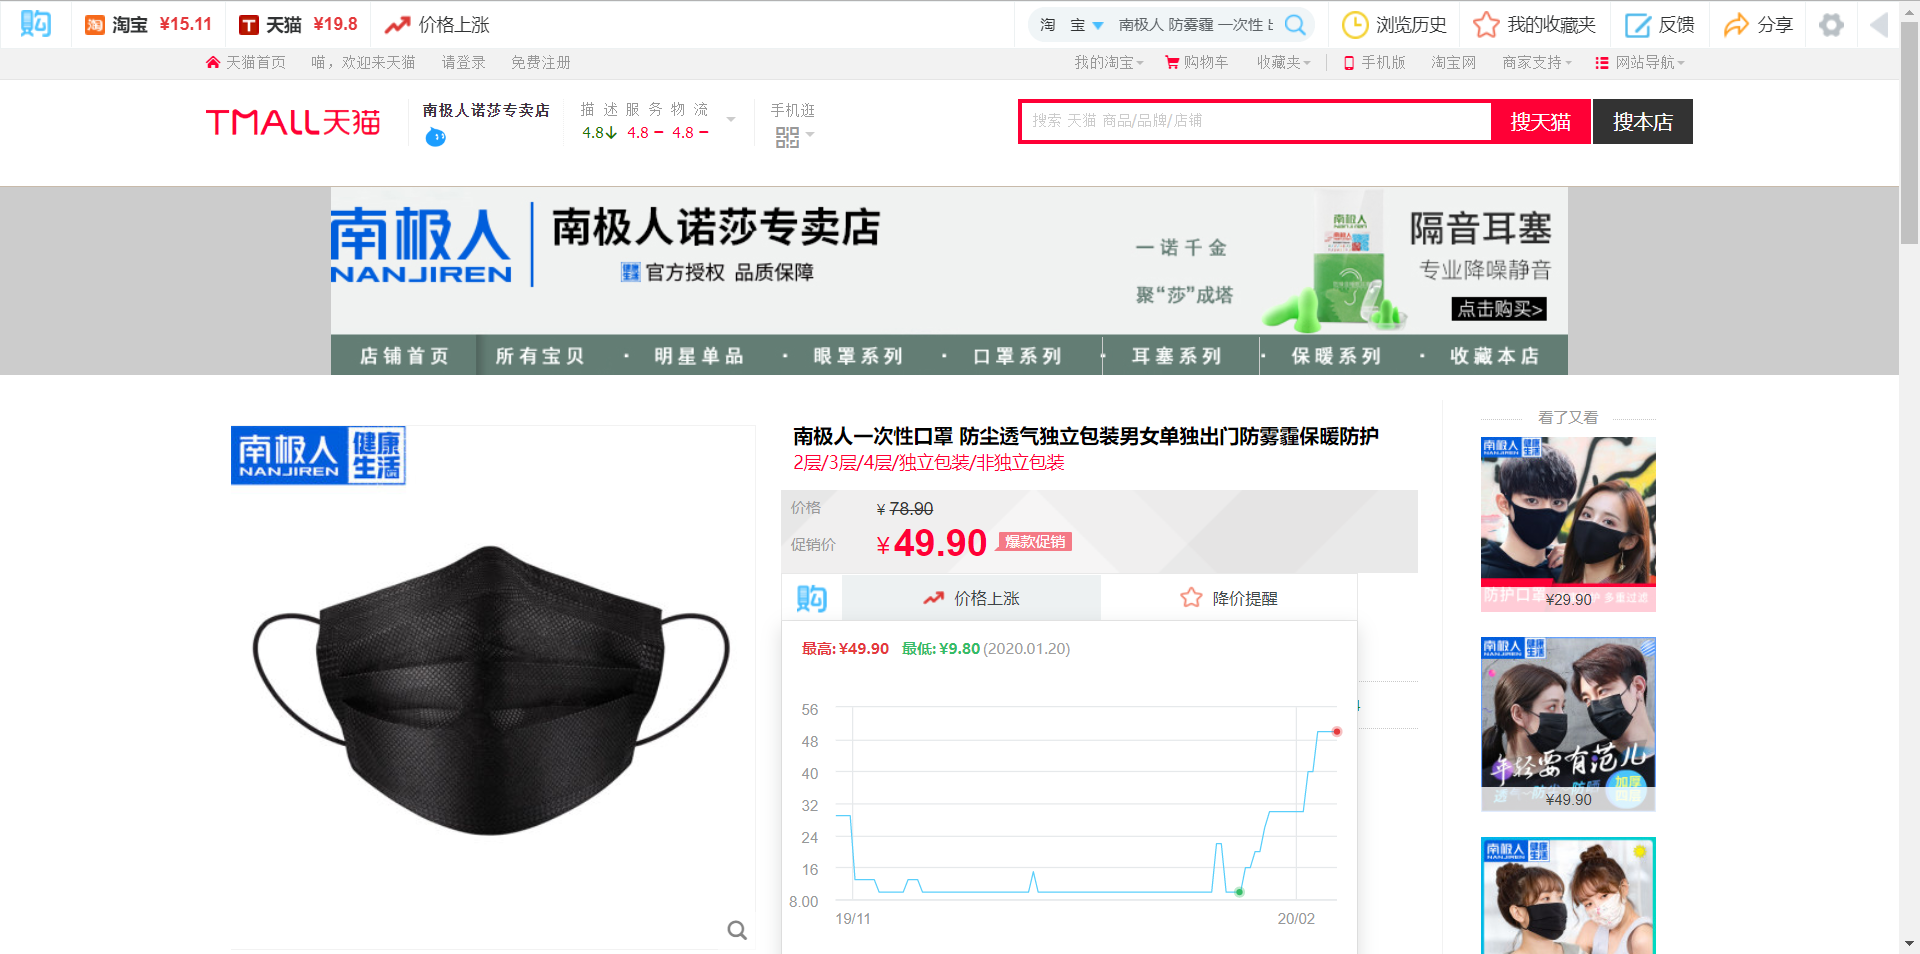Open 耳塞系列 tab
This screenshot has width=1920, height=954.
tap(1176, 355)
